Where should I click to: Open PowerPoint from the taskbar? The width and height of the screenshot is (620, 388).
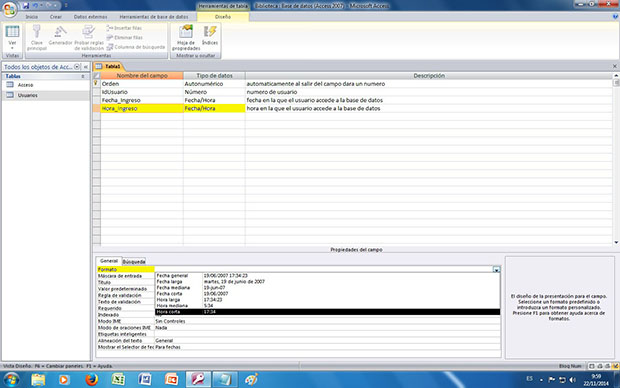point(171,380)
